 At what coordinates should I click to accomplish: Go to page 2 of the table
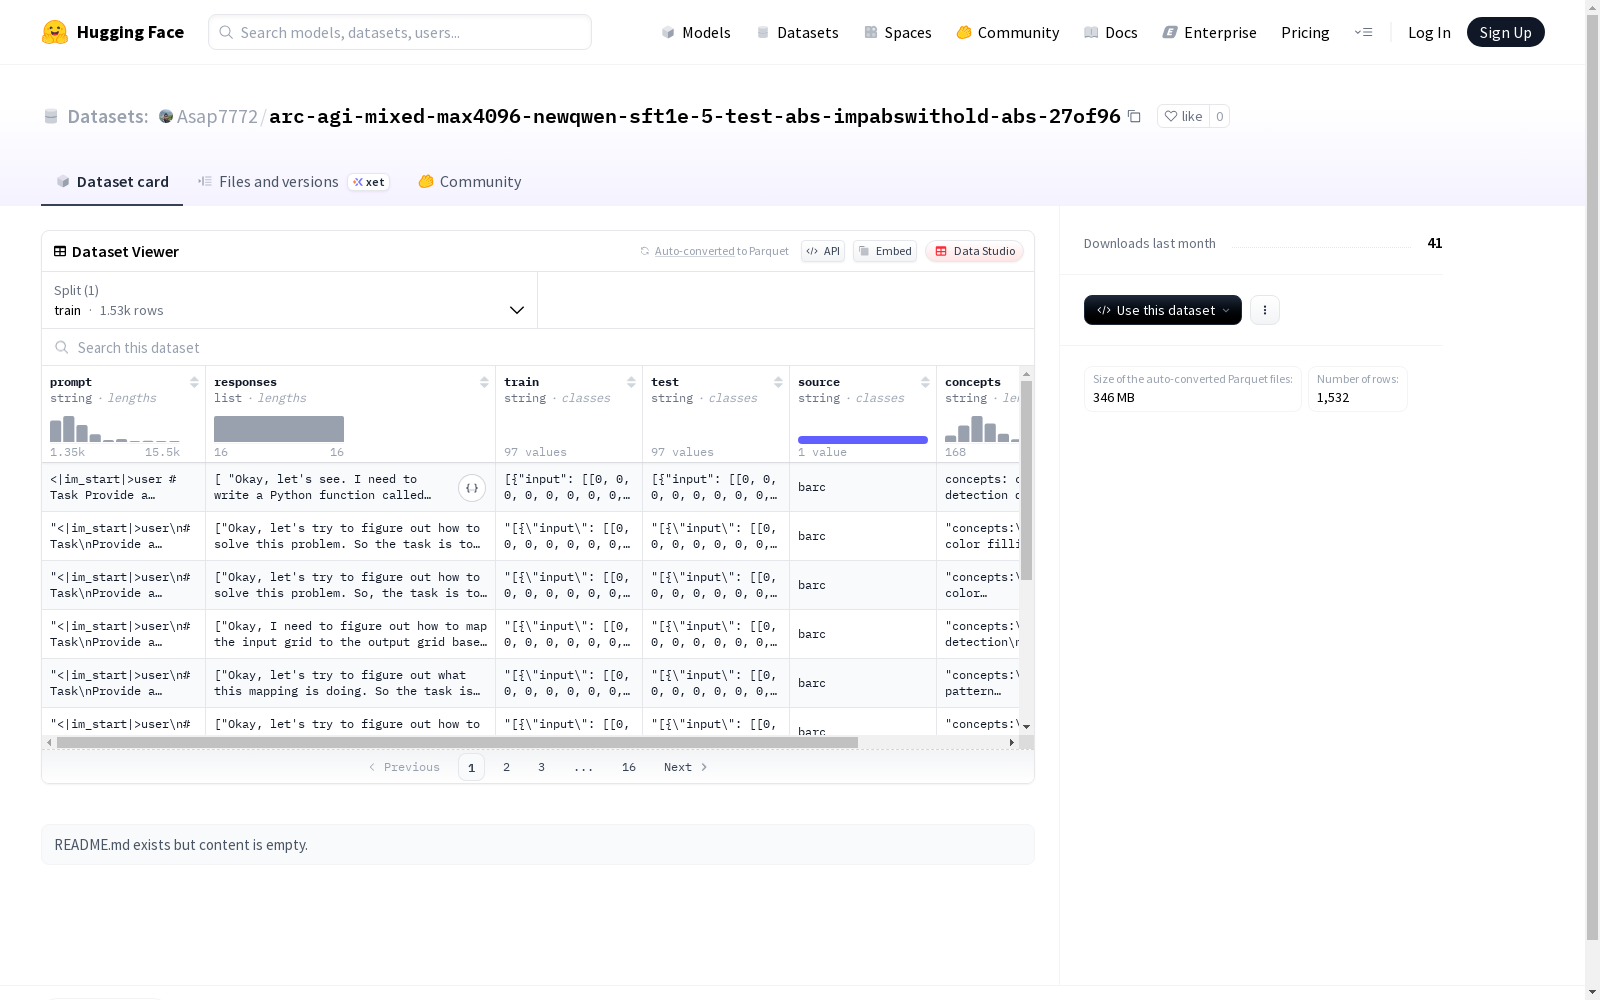click(506, 767)
